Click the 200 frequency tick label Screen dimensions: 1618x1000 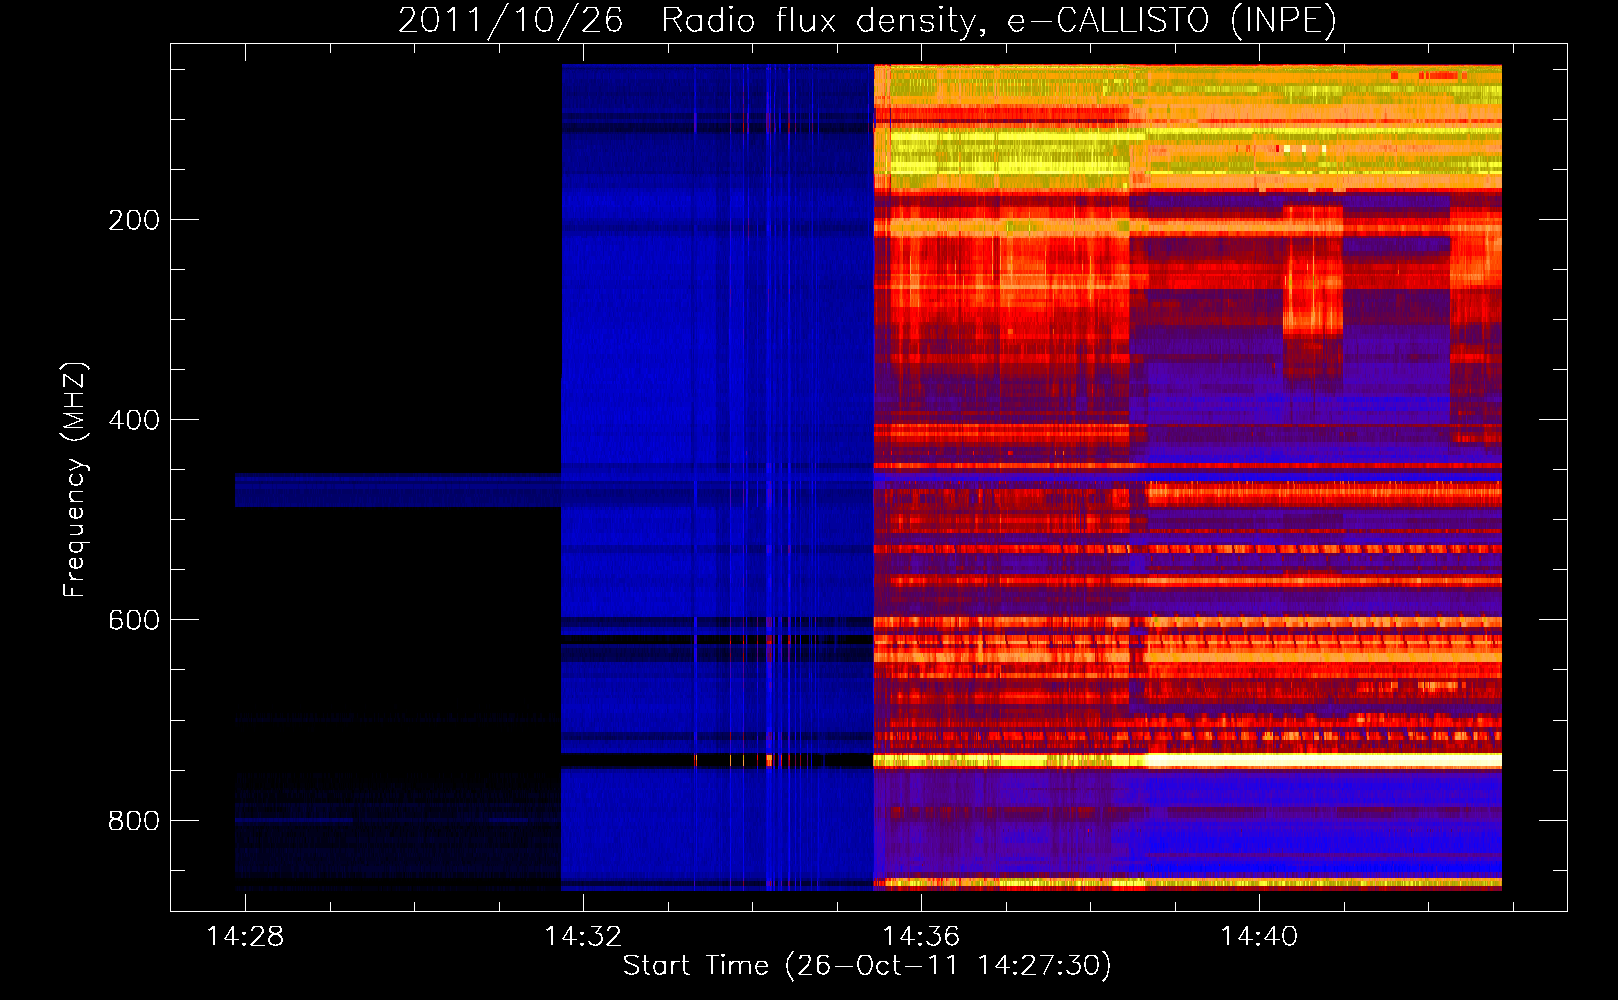[x=134, y=220]
